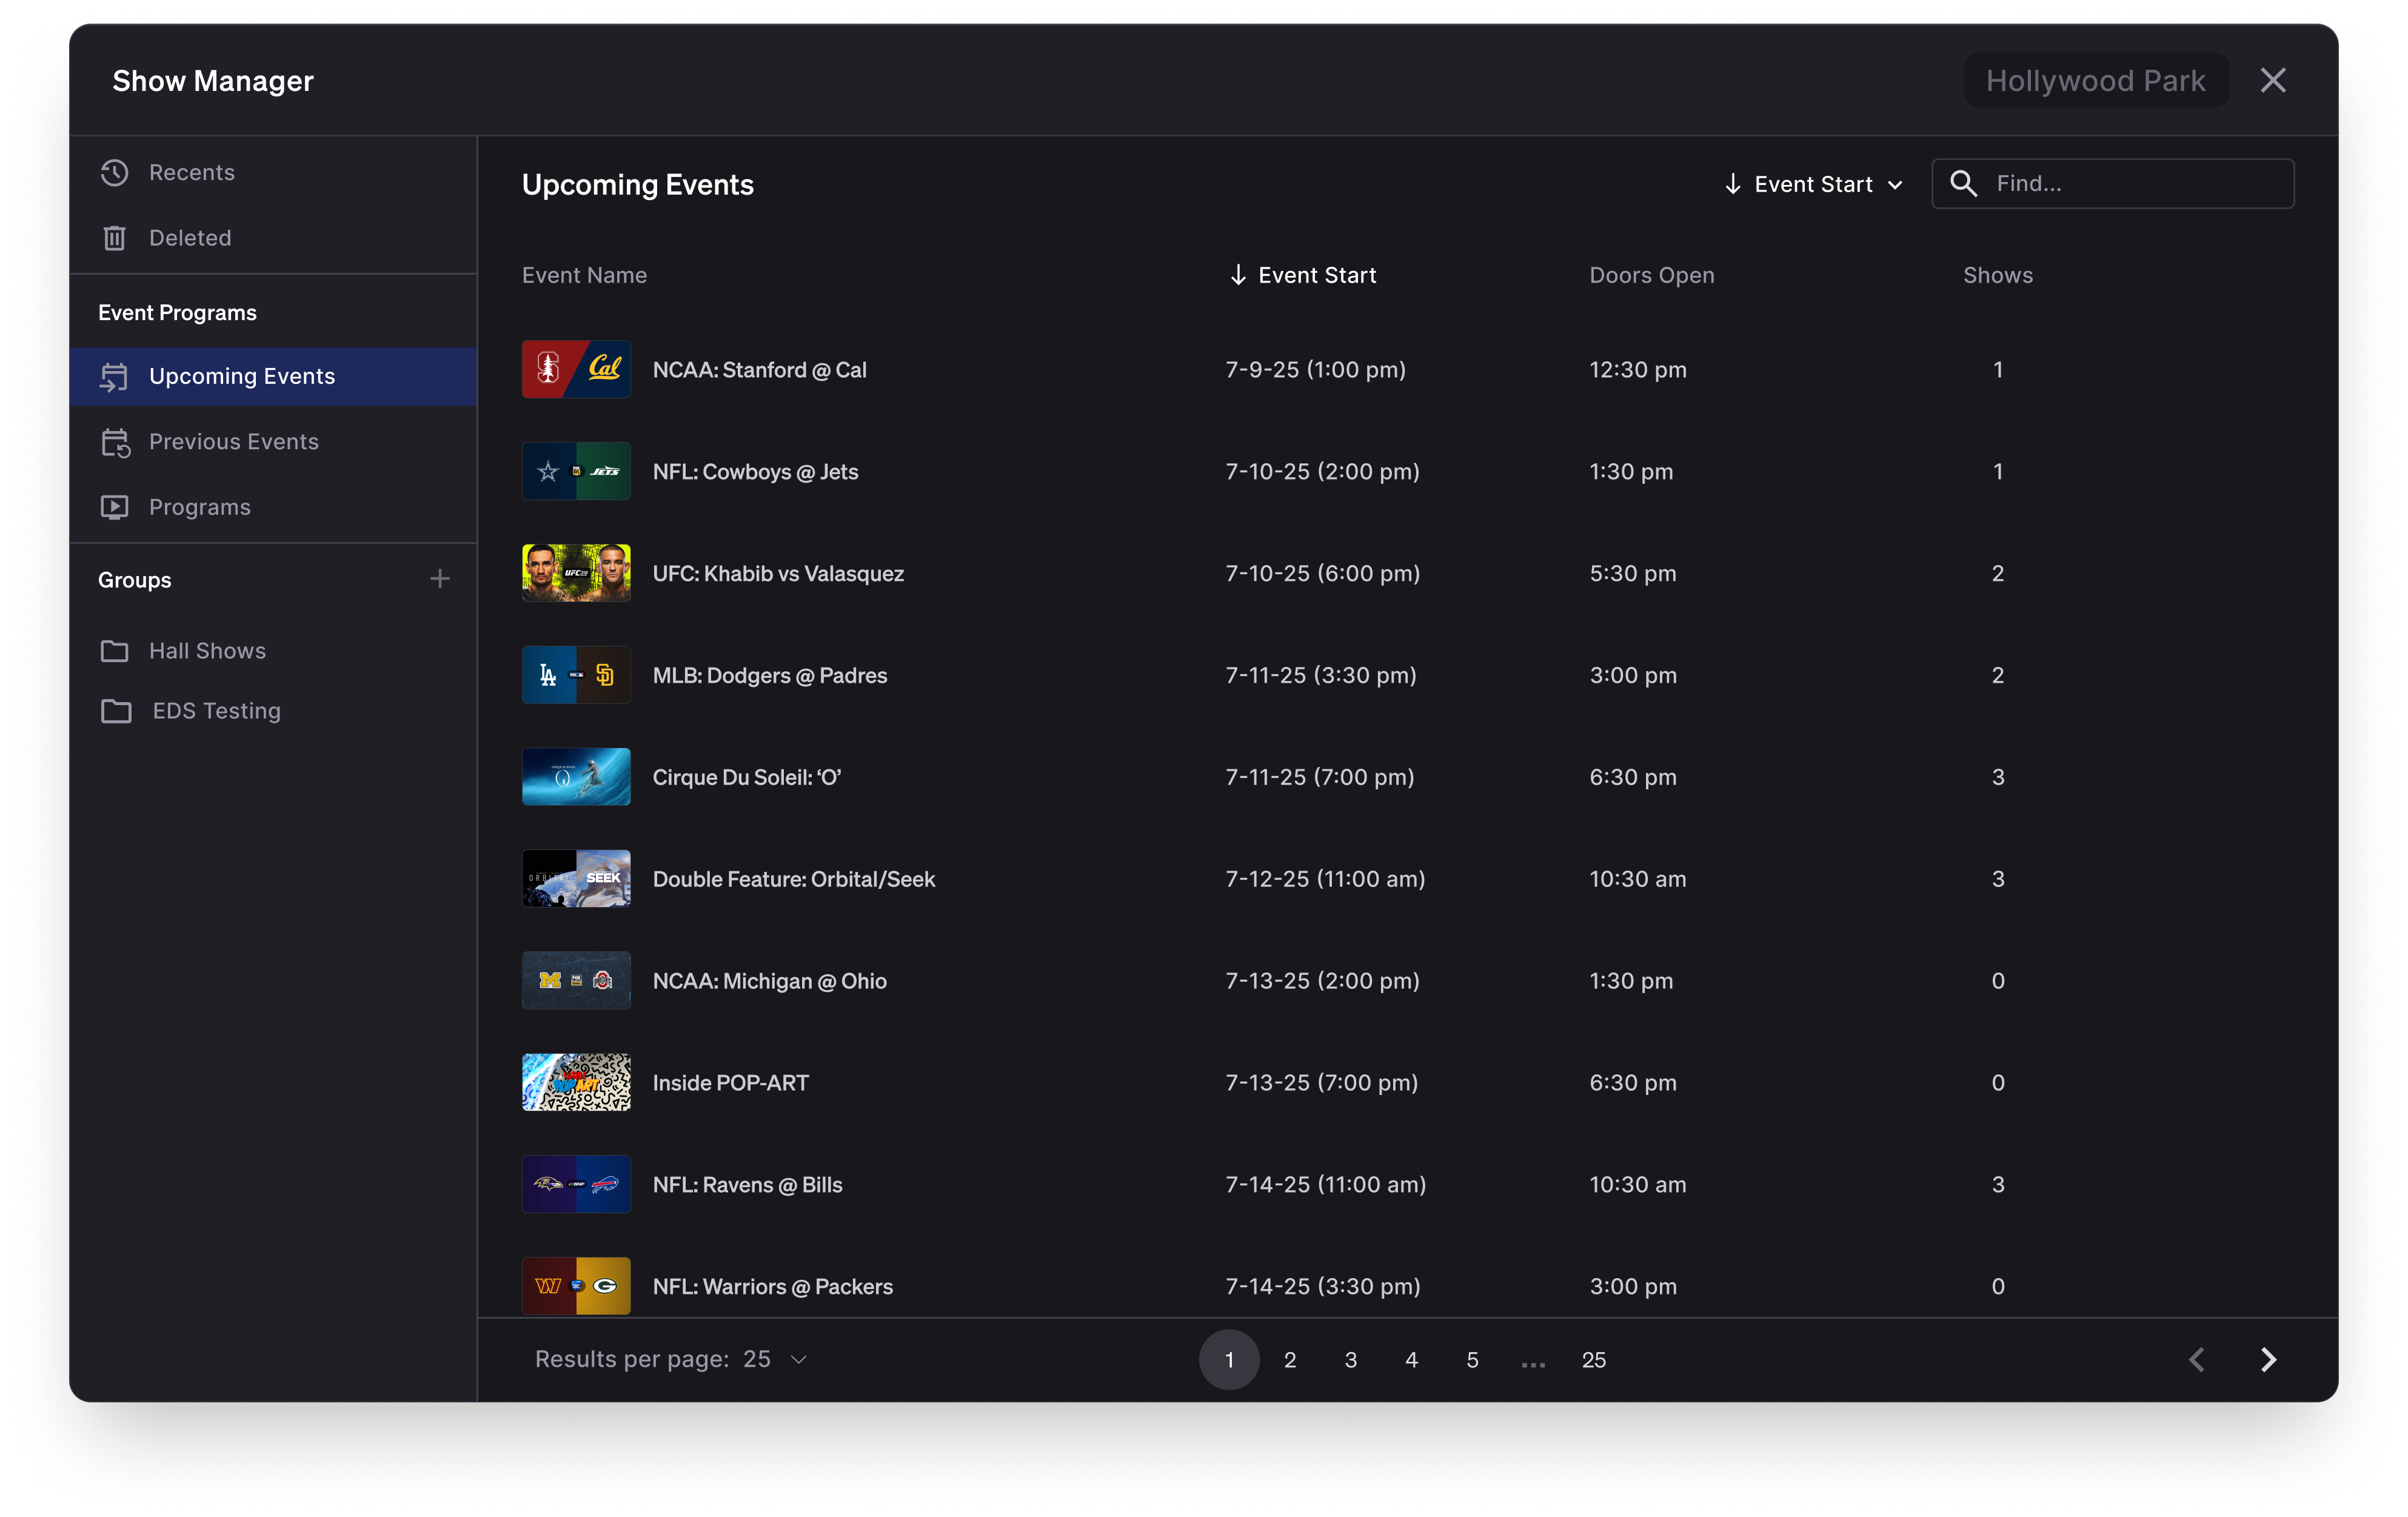Select the Cirque Du Soleil 'O' event
This screenshot has height=1517, width=2408.
coord(746,777)
